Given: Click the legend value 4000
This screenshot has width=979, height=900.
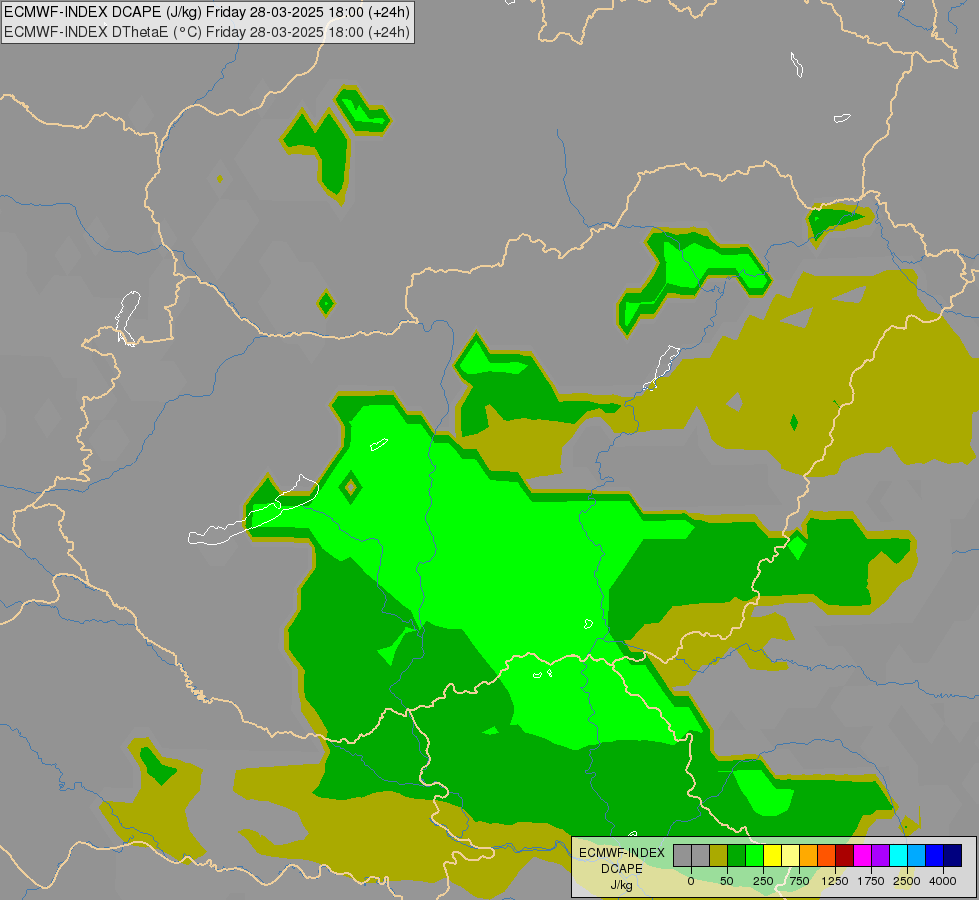Looking at the screenshot, I should [943, 881].
